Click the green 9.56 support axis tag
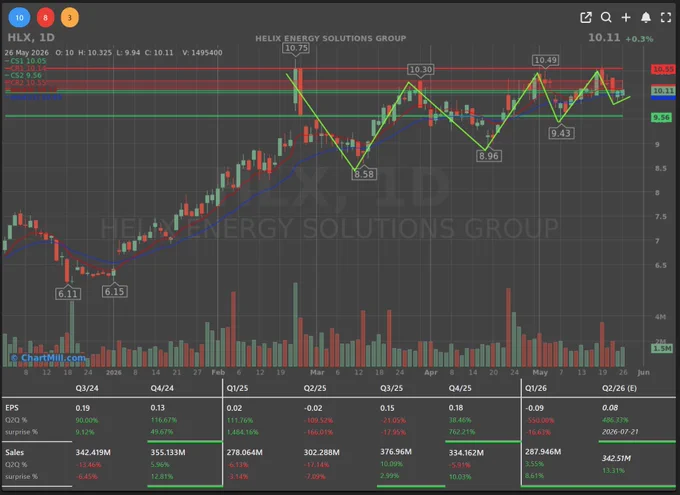The image size is (680, 495). pos(662,118)
